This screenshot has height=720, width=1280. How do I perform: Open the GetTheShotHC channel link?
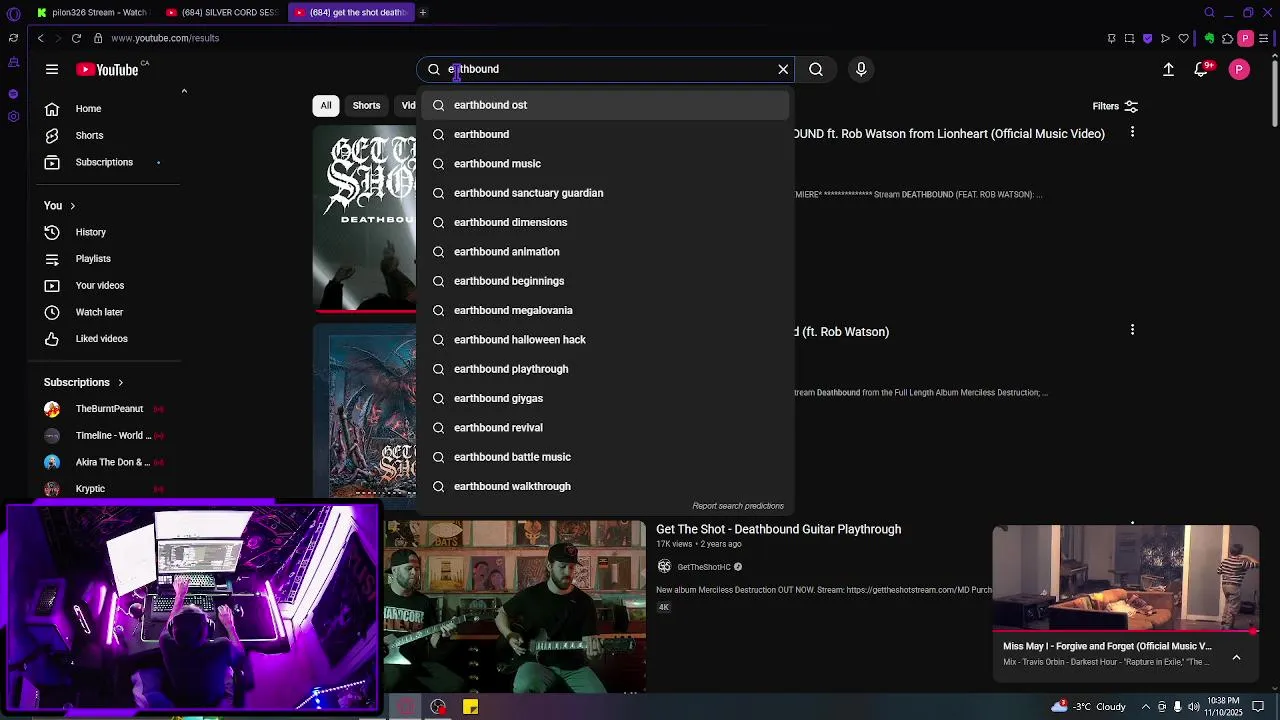(x=704, y=567)
